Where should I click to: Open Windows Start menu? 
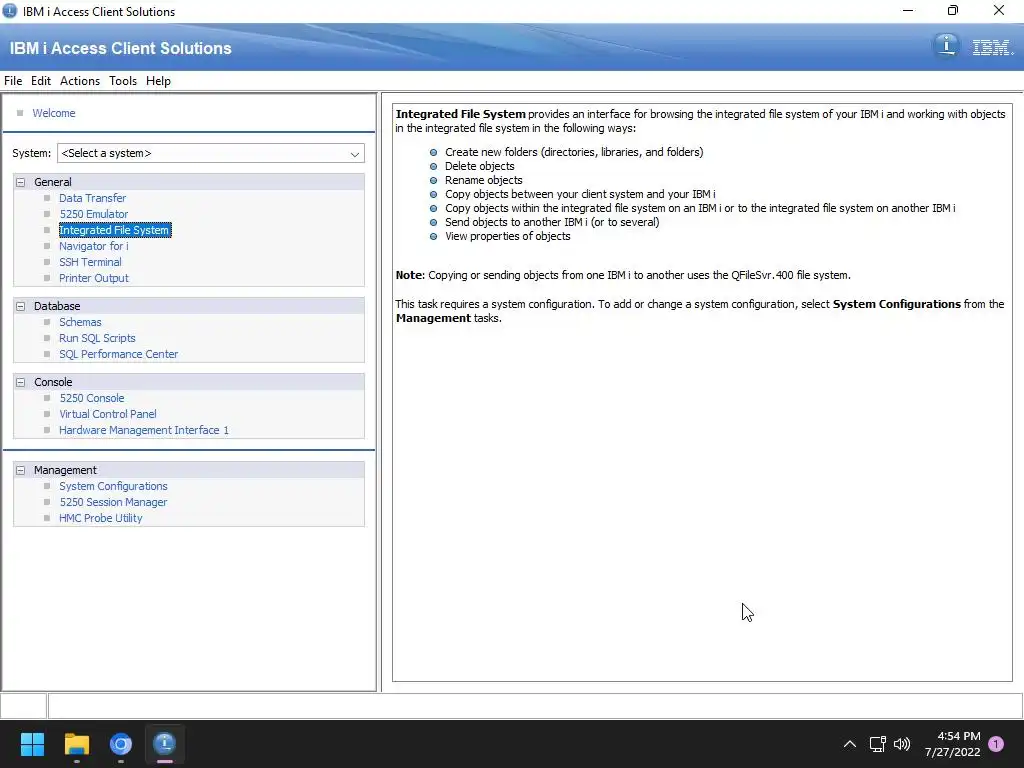pos(32,744)
